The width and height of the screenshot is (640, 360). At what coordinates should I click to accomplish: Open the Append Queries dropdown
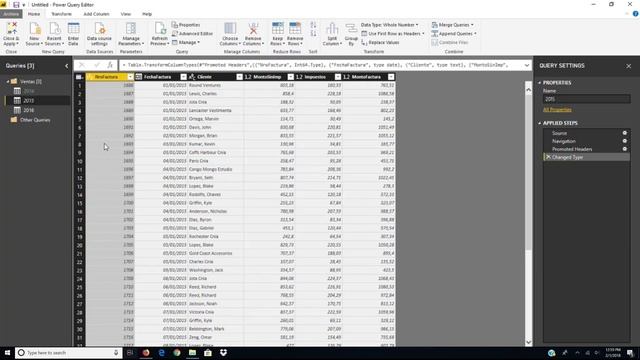tap(454, 33)
